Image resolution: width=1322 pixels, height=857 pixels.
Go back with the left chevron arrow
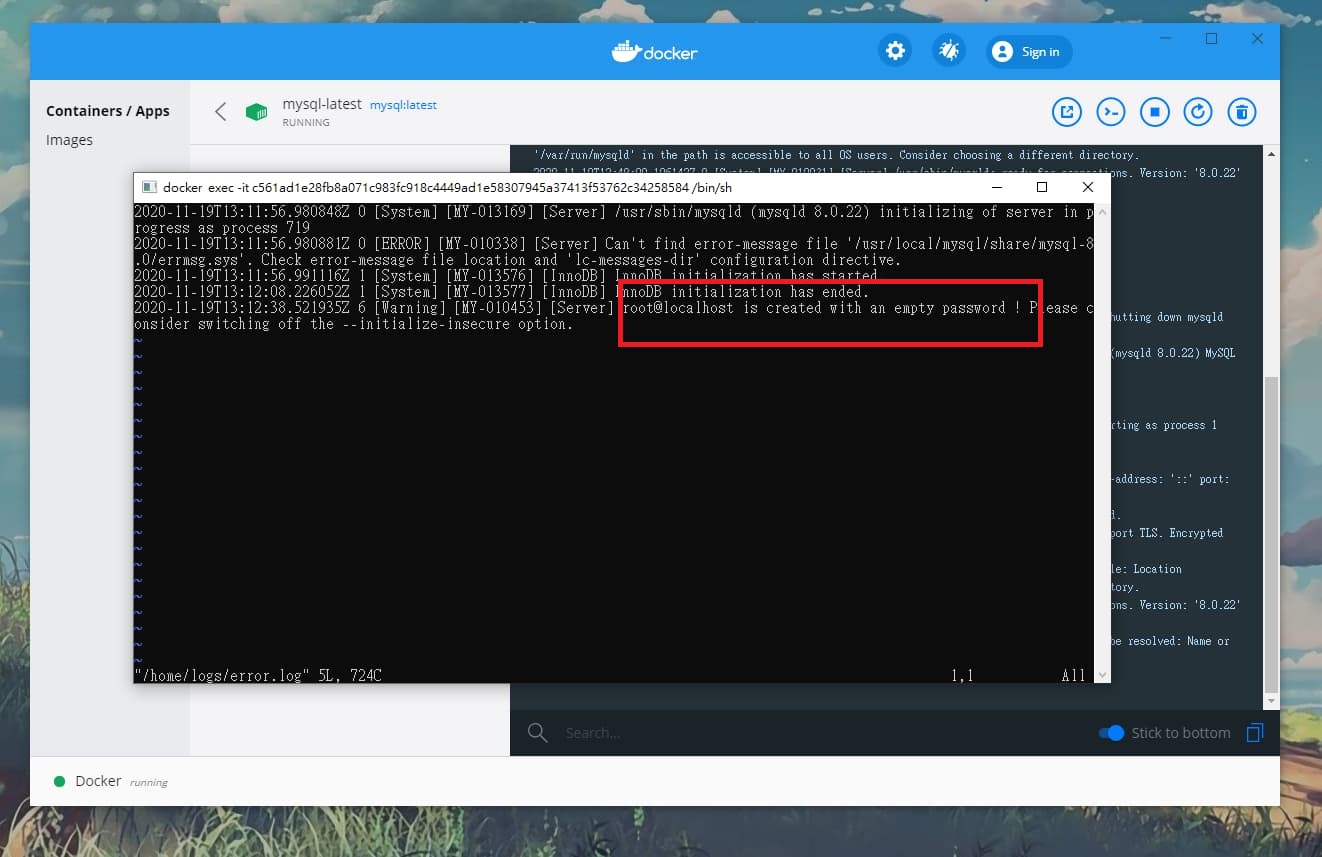click(221, 111)
